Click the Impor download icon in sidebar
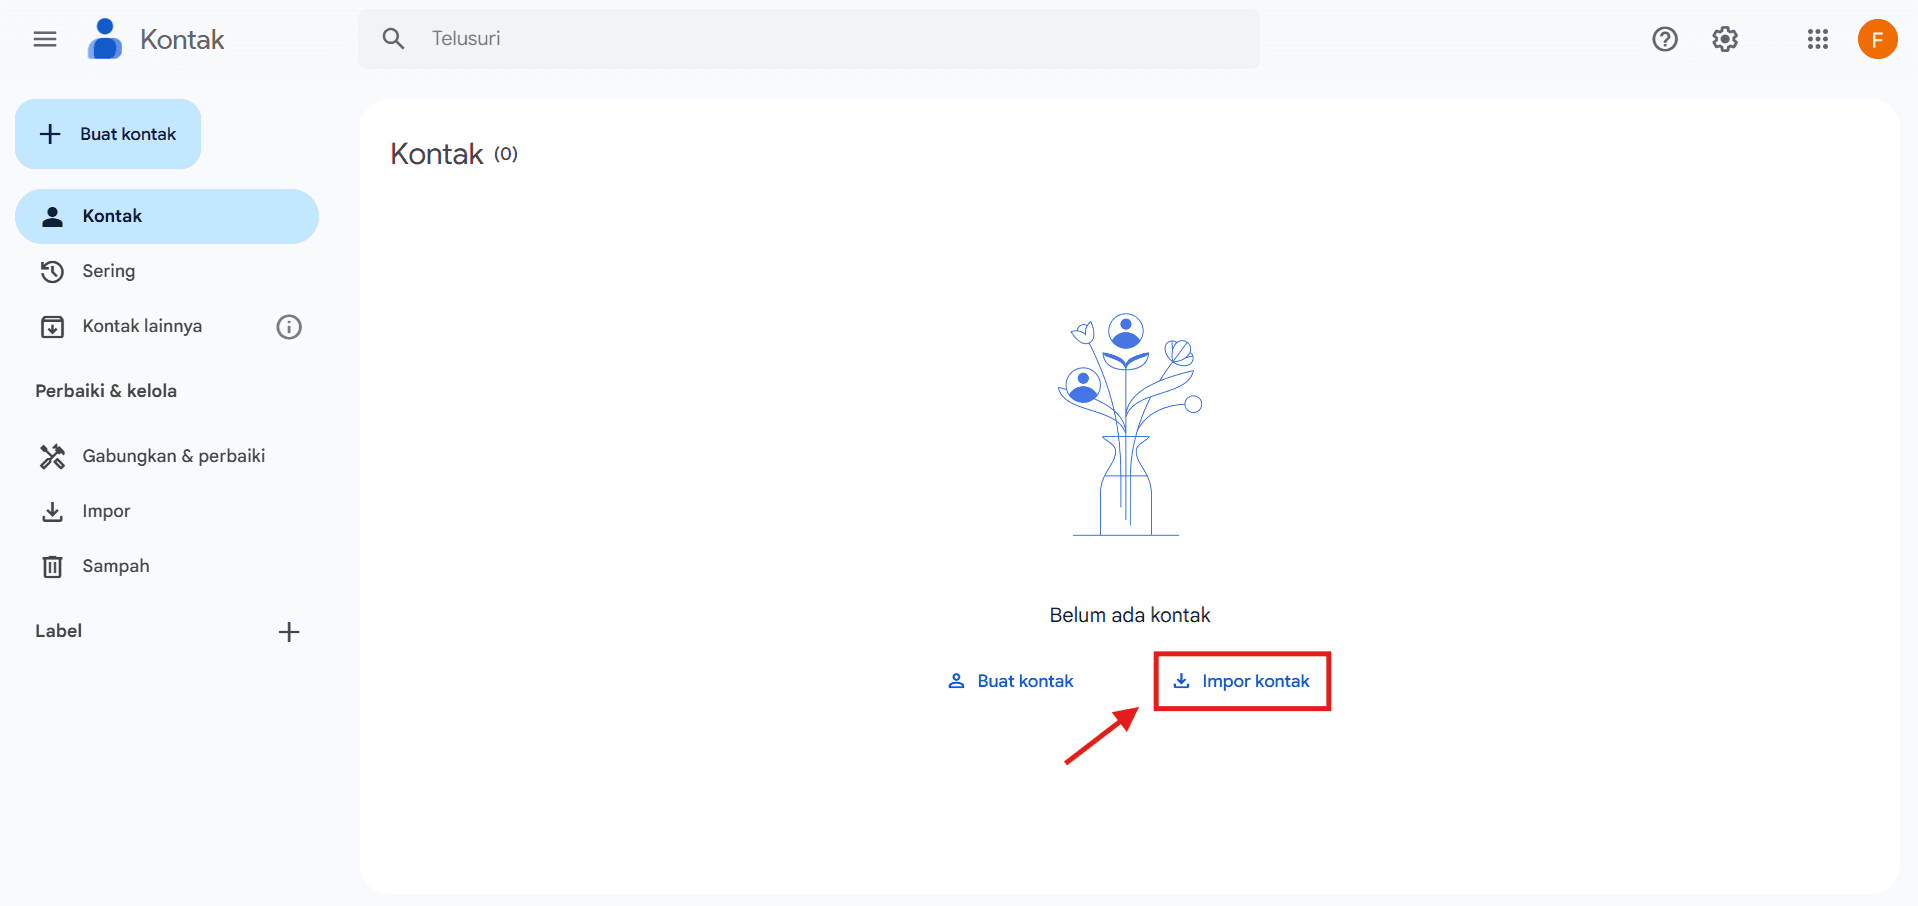 (52, 511)
